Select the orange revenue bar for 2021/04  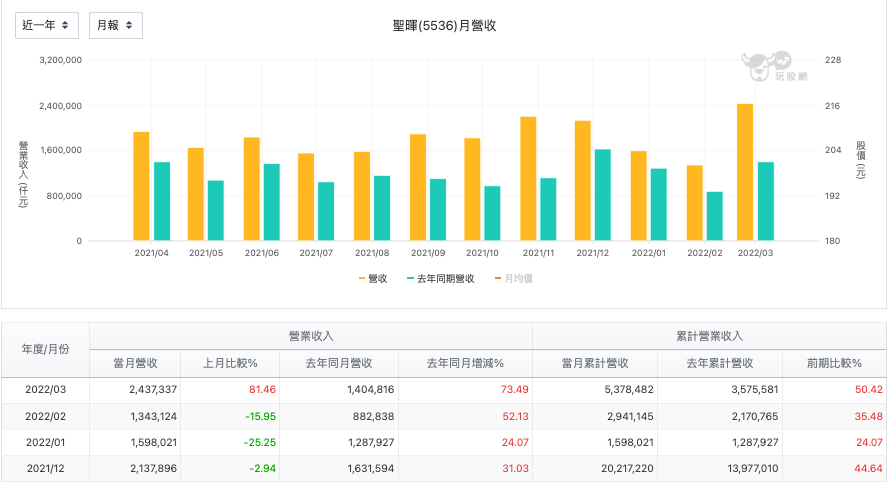tap(141, 186)
